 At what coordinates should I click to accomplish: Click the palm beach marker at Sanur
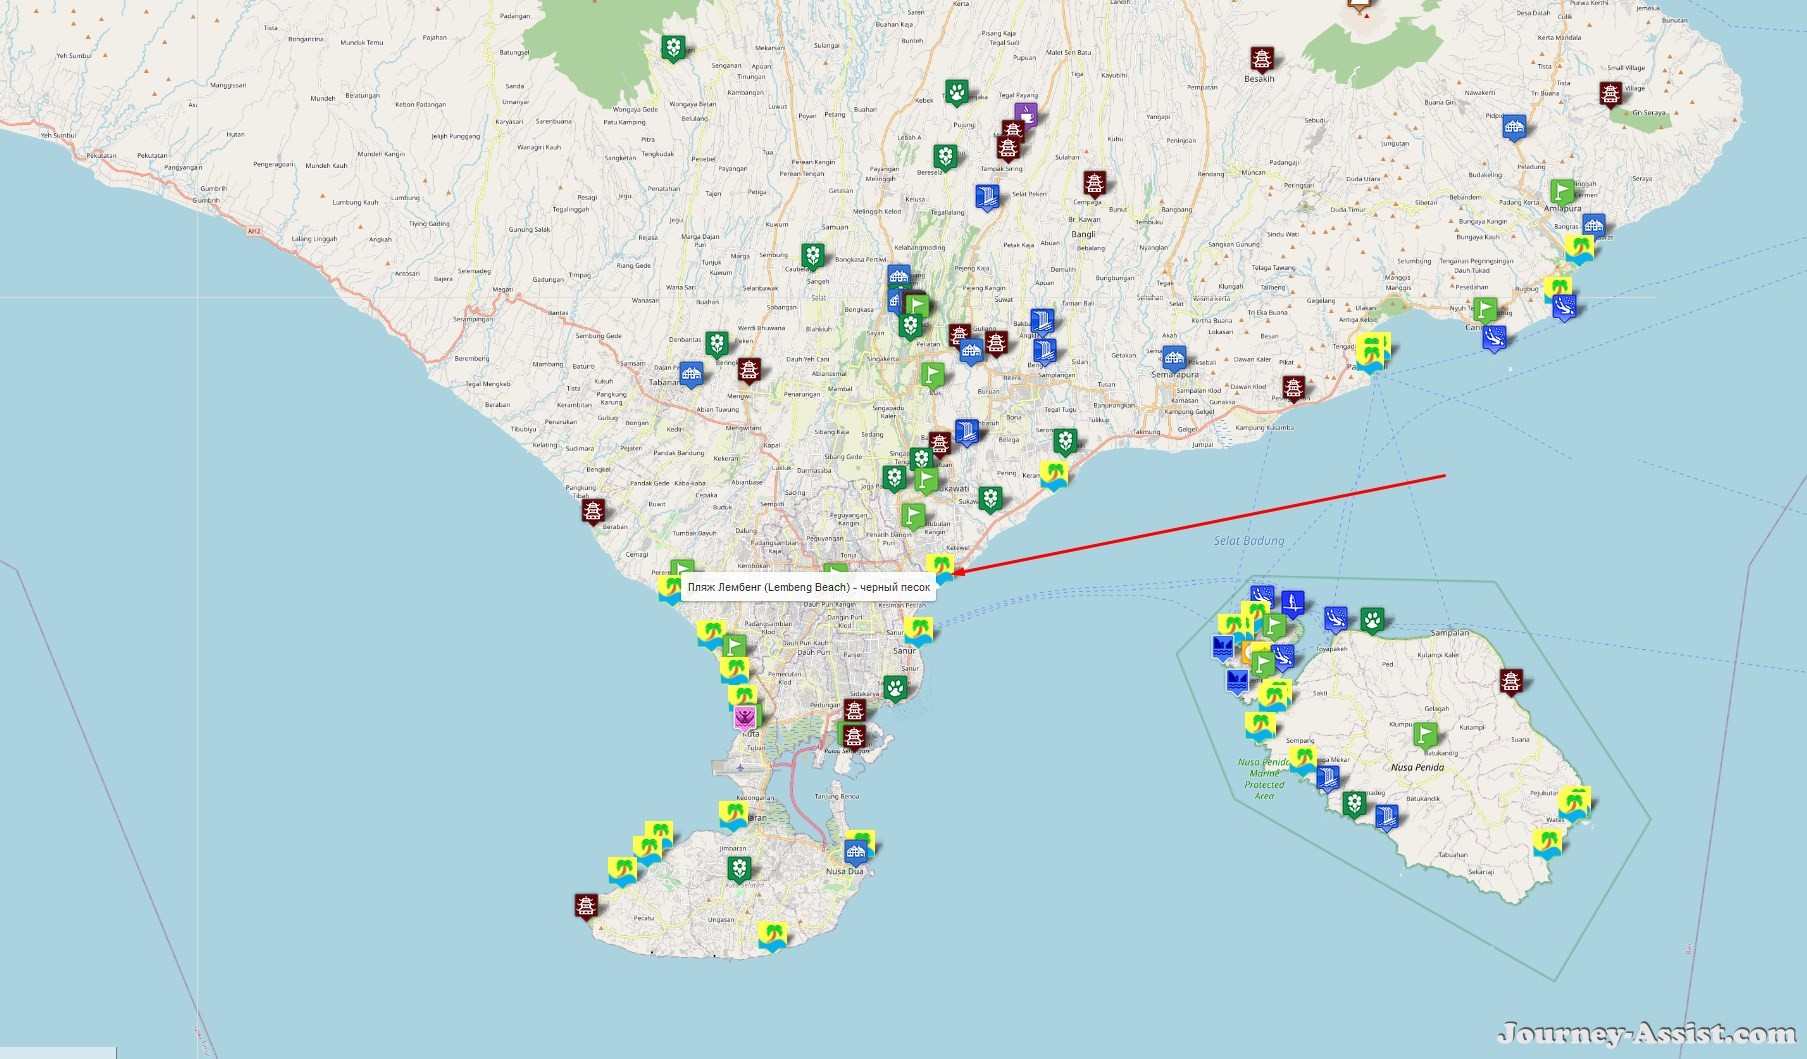click(x=918, y=630)
